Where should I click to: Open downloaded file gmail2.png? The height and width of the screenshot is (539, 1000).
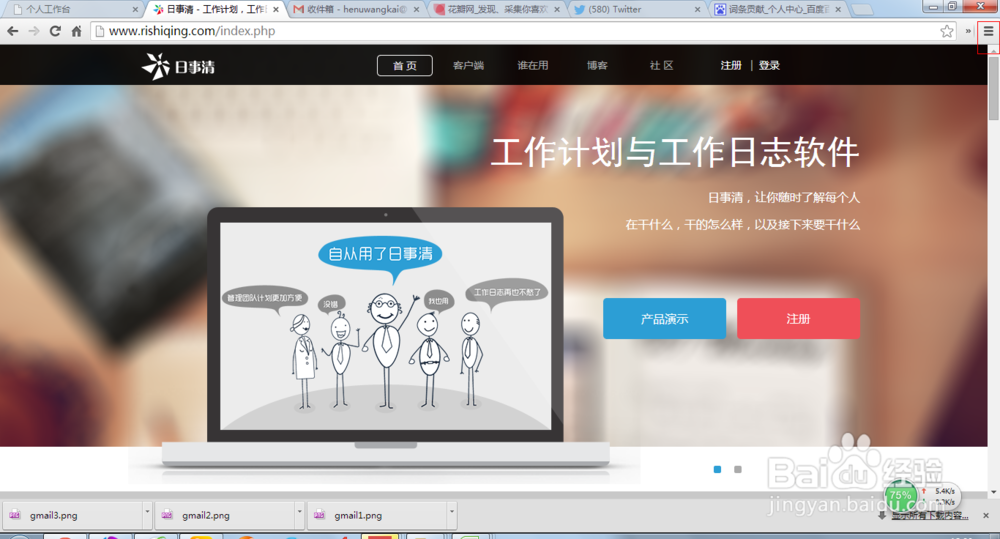(x=225, y=515)
